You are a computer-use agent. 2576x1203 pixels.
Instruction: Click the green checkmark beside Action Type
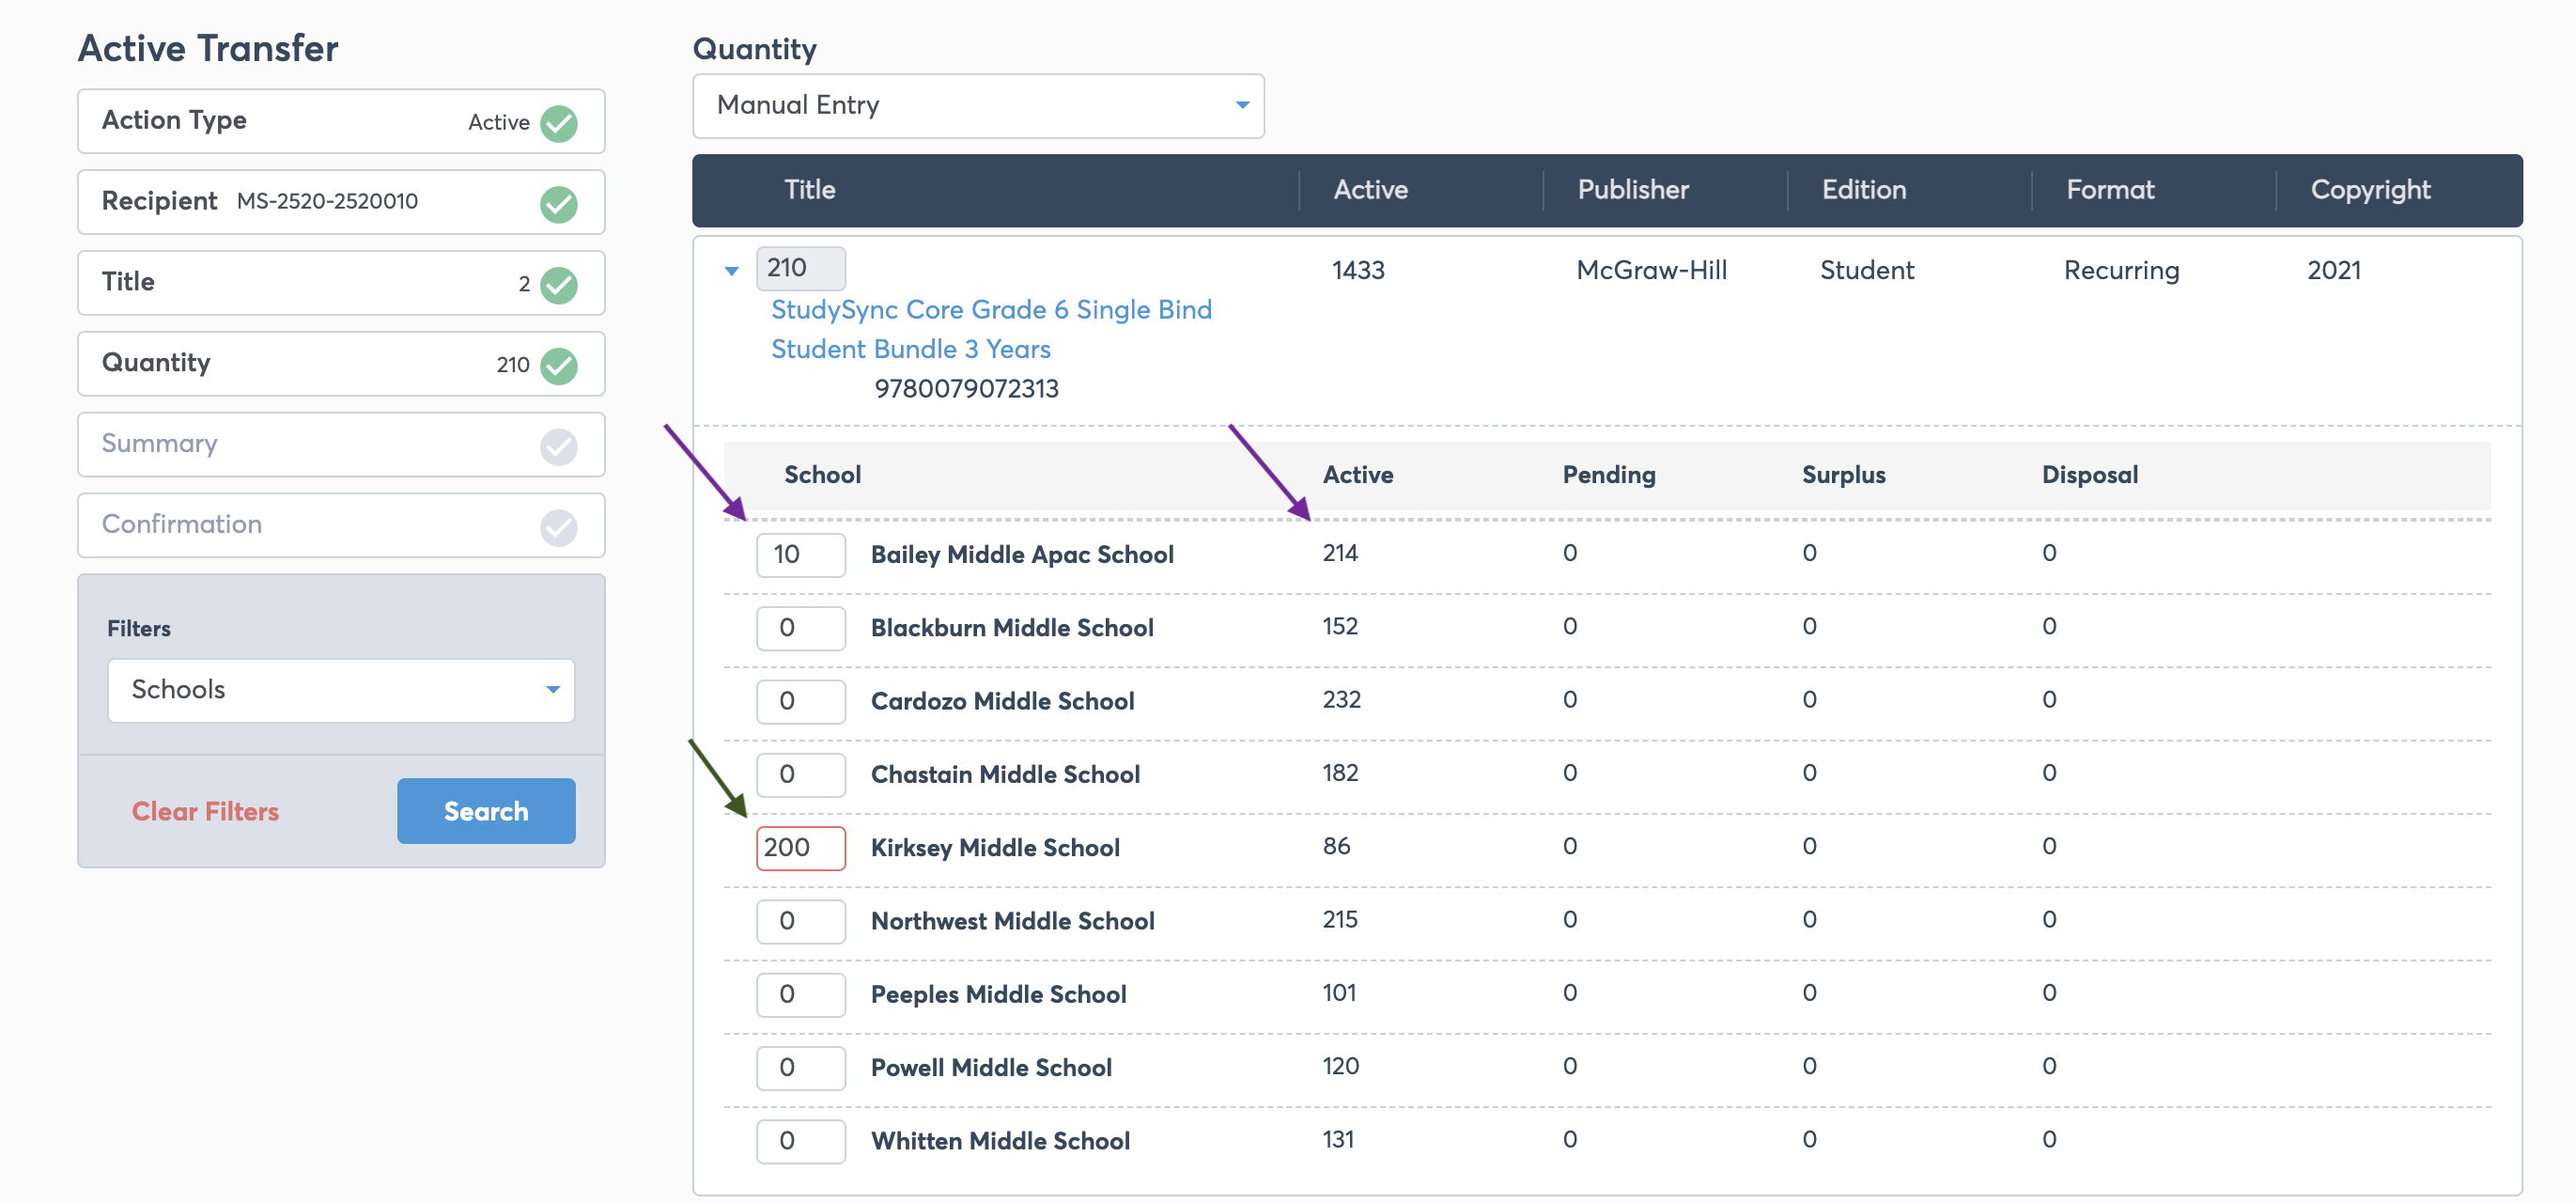(x=558, y=124)
